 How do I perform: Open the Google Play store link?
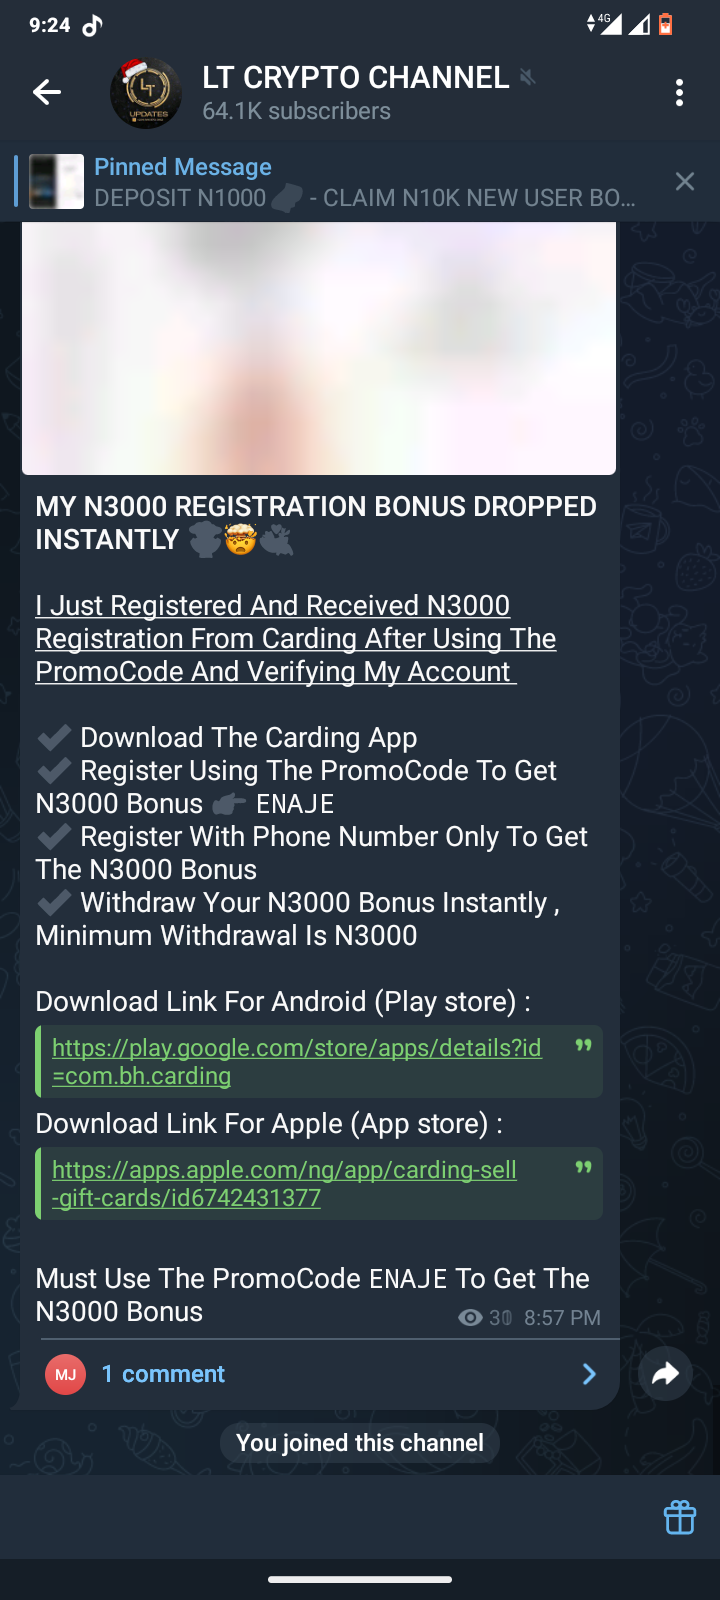[296, 1061]
